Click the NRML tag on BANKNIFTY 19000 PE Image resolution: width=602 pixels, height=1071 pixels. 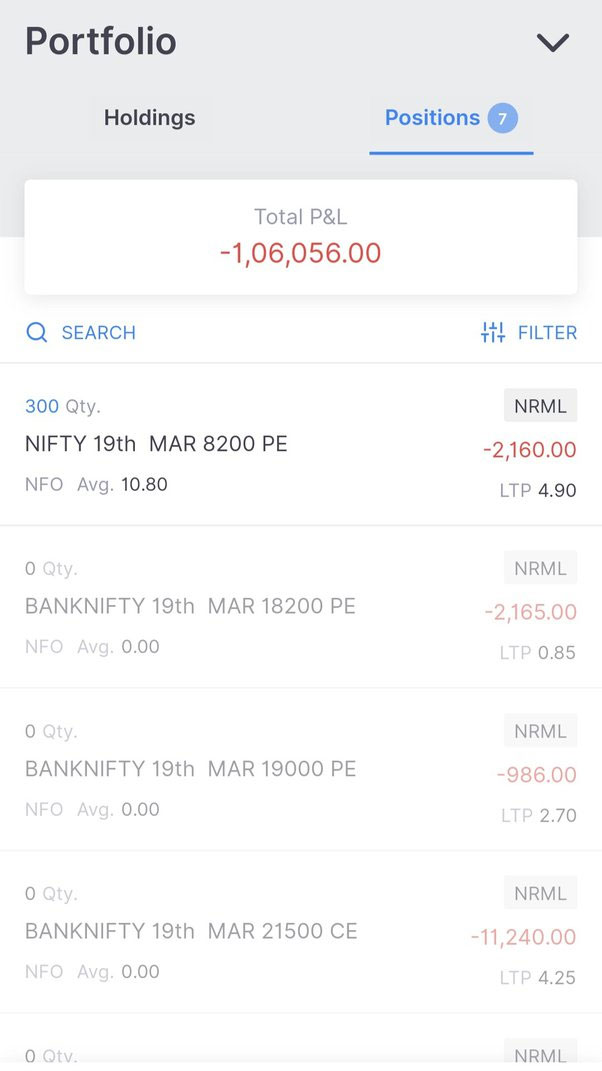point(540,730)
